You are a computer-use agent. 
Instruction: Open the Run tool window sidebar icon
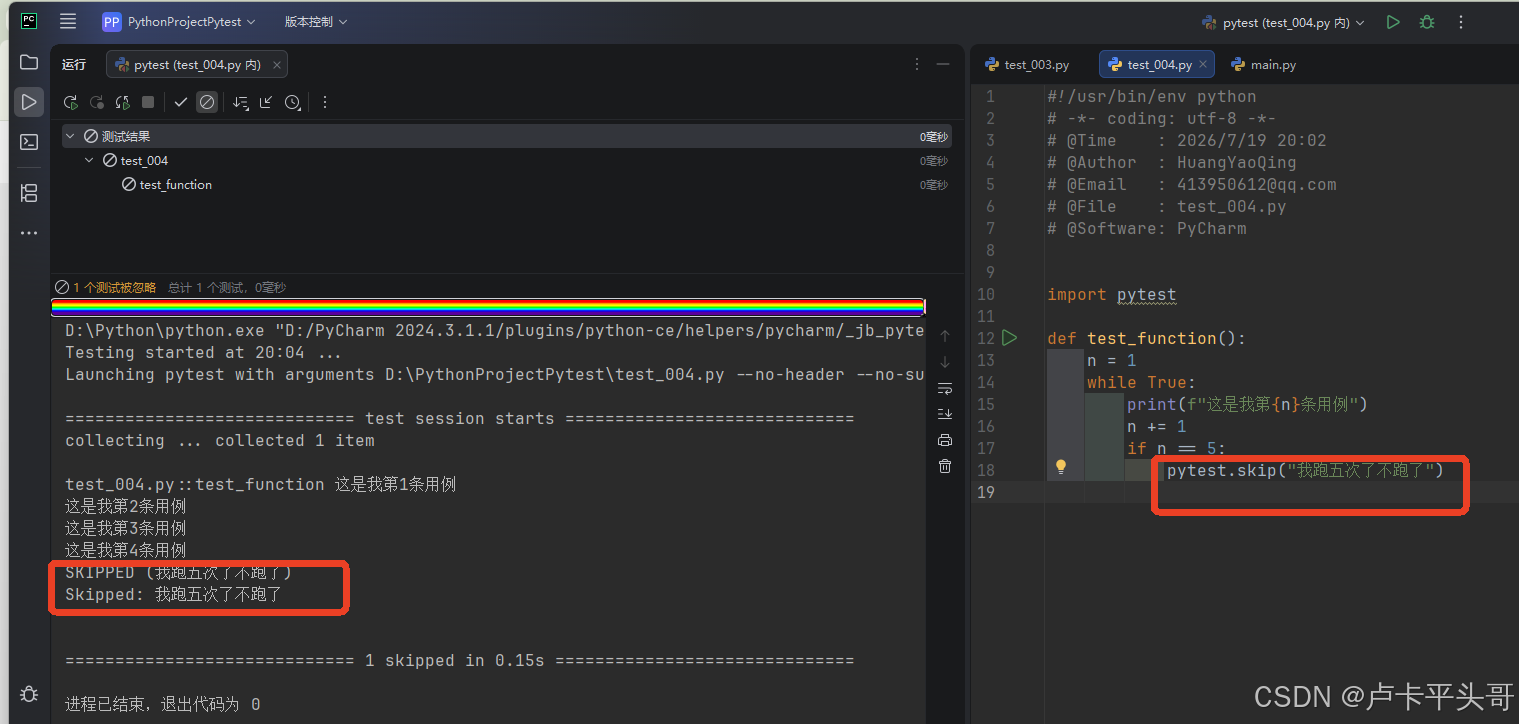click(x=29, y=102)
